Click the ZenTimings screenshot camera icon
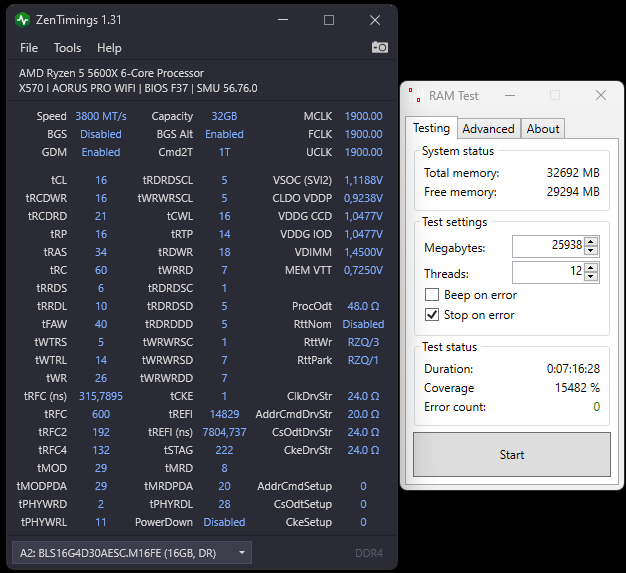This screenshot has width=626, height=573. point(379,48)
